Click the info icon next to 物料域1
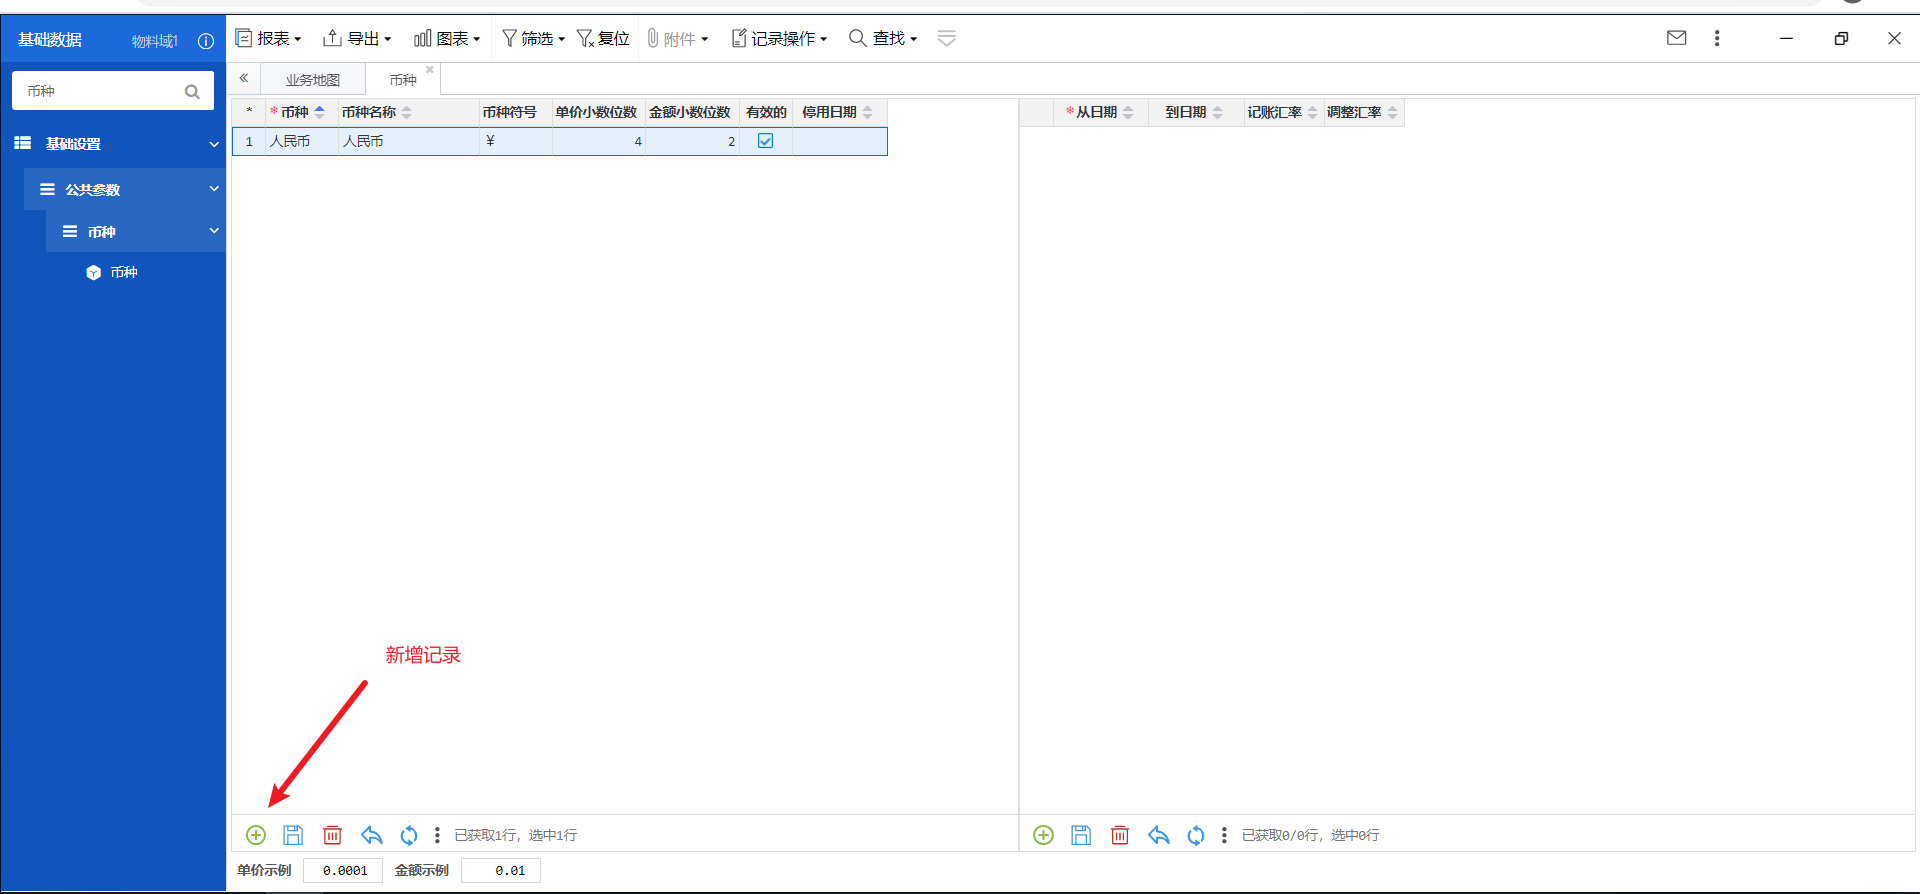Image resolution: width=1920 pixels, height=894 pixels. [206, 41]
